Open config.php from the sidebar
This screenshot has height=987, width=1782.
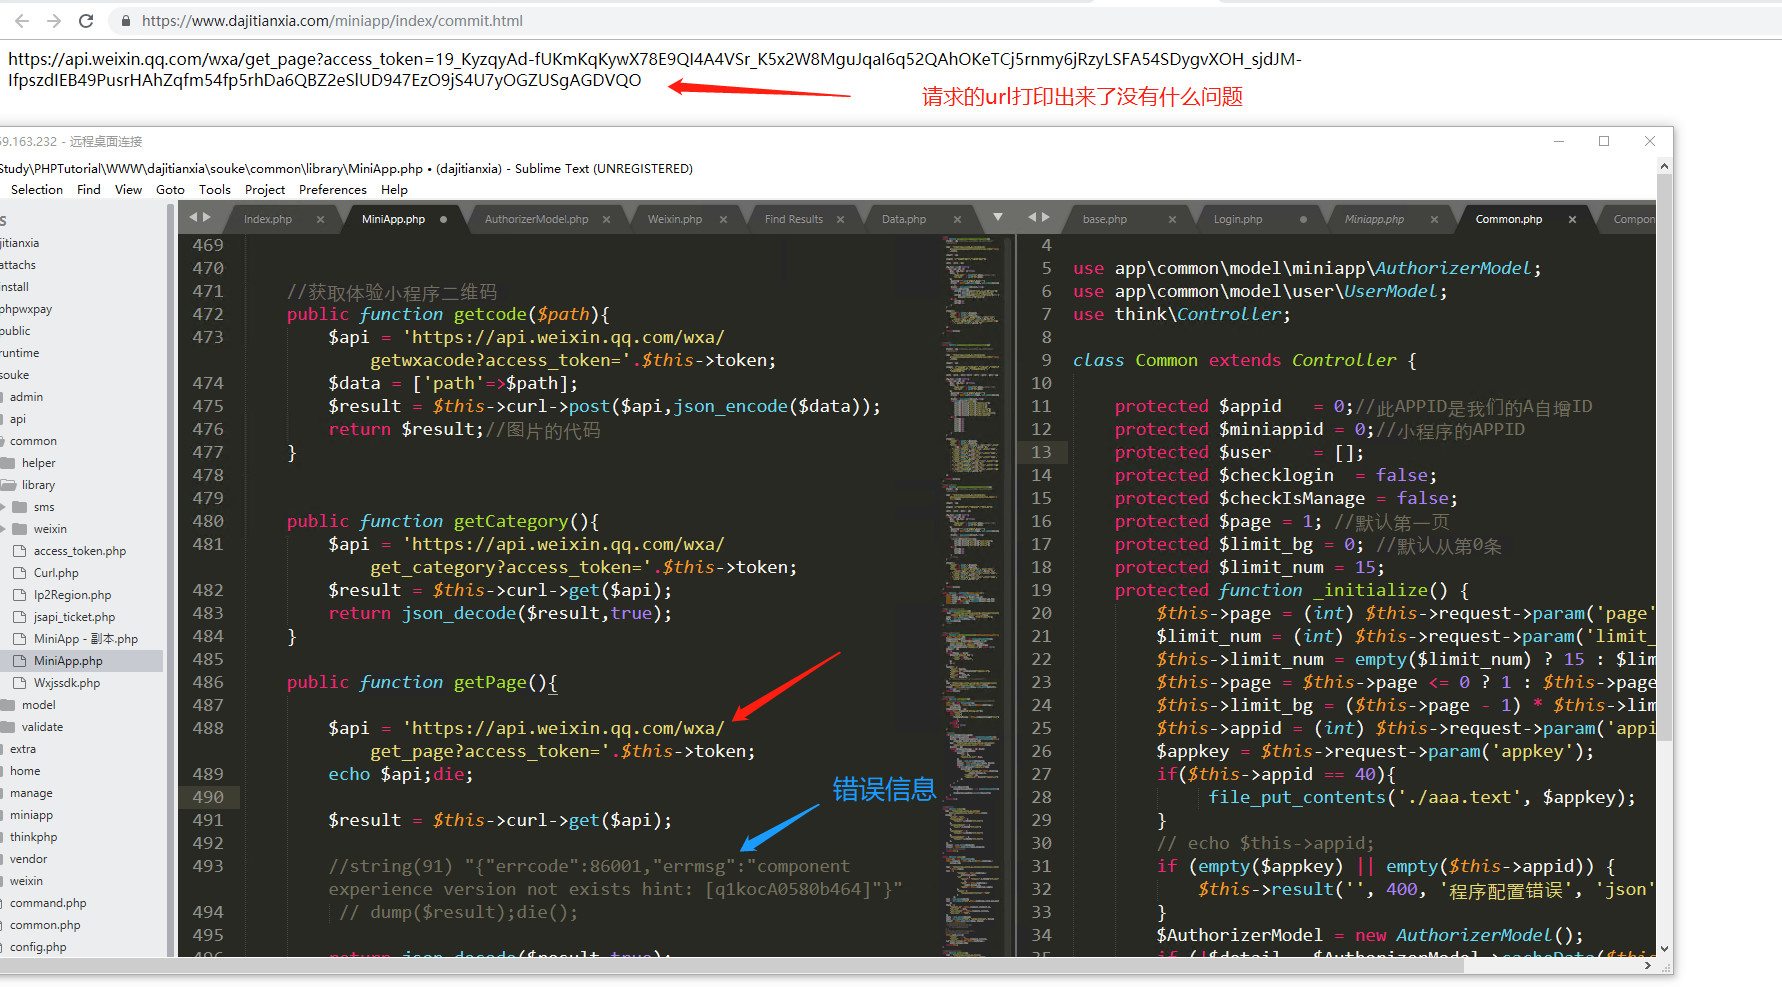pos(38,947)
